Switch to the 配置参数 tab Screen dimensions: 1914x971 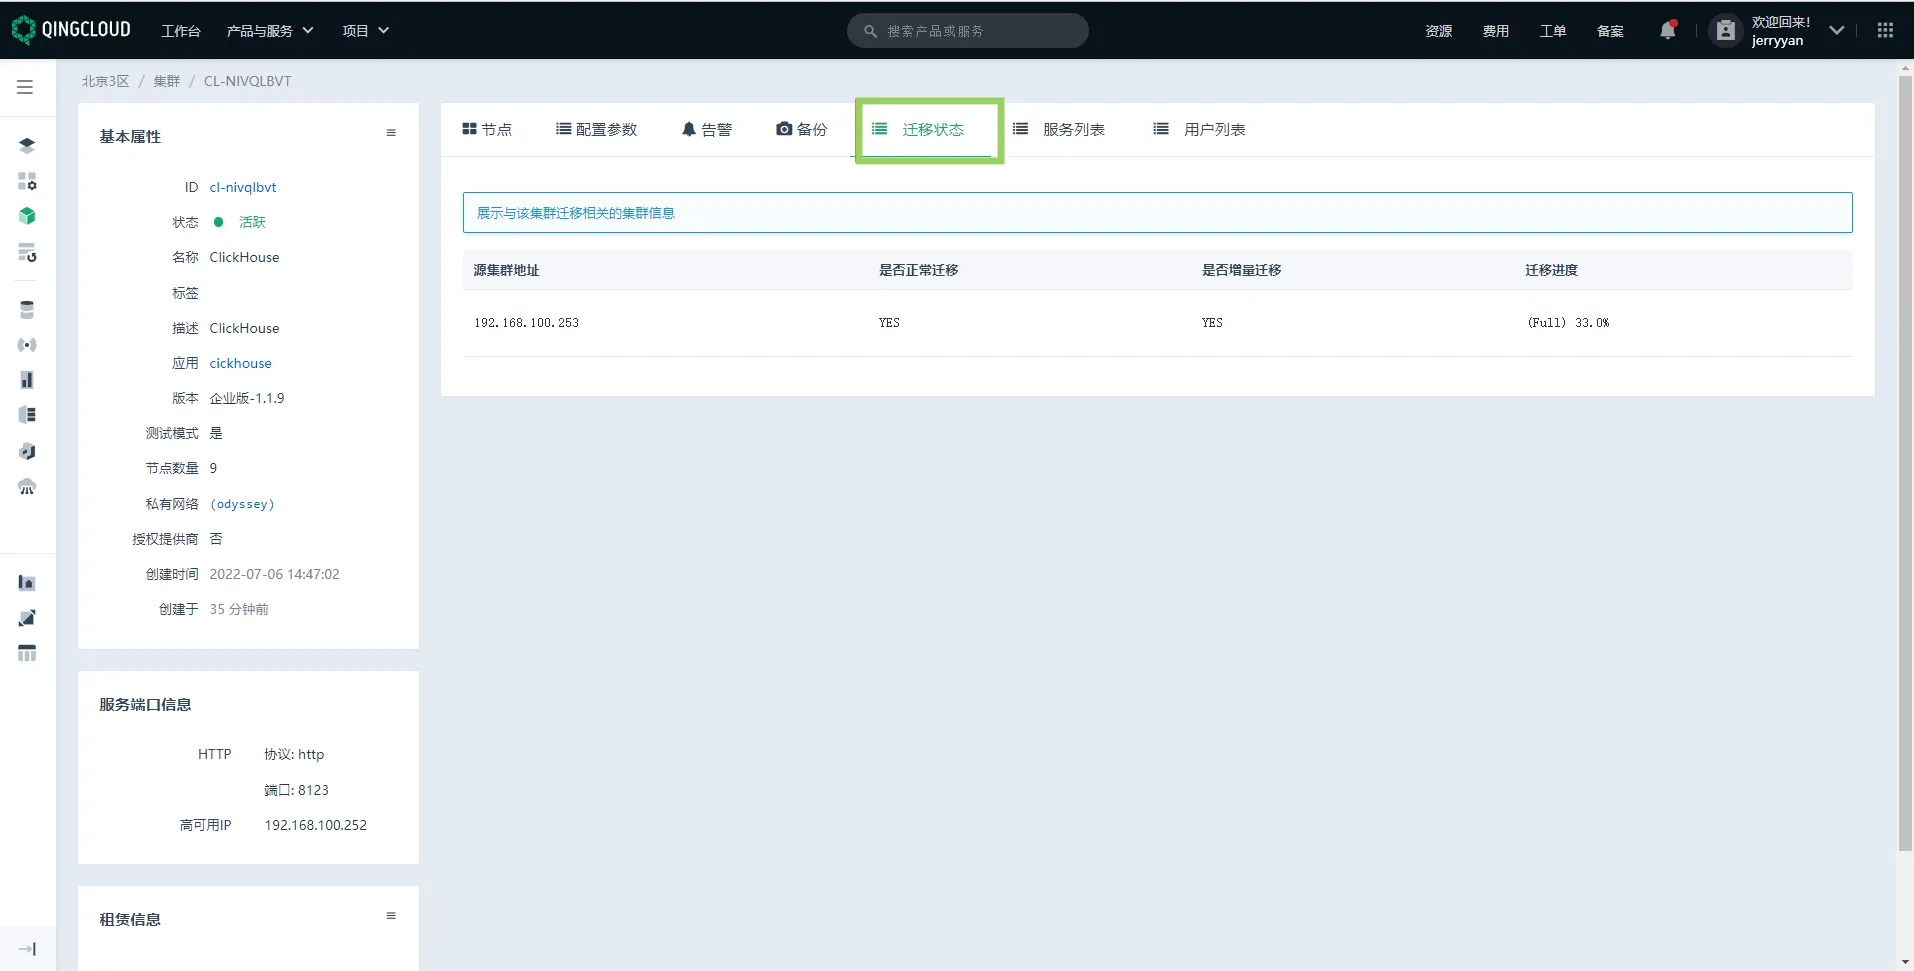597,130
